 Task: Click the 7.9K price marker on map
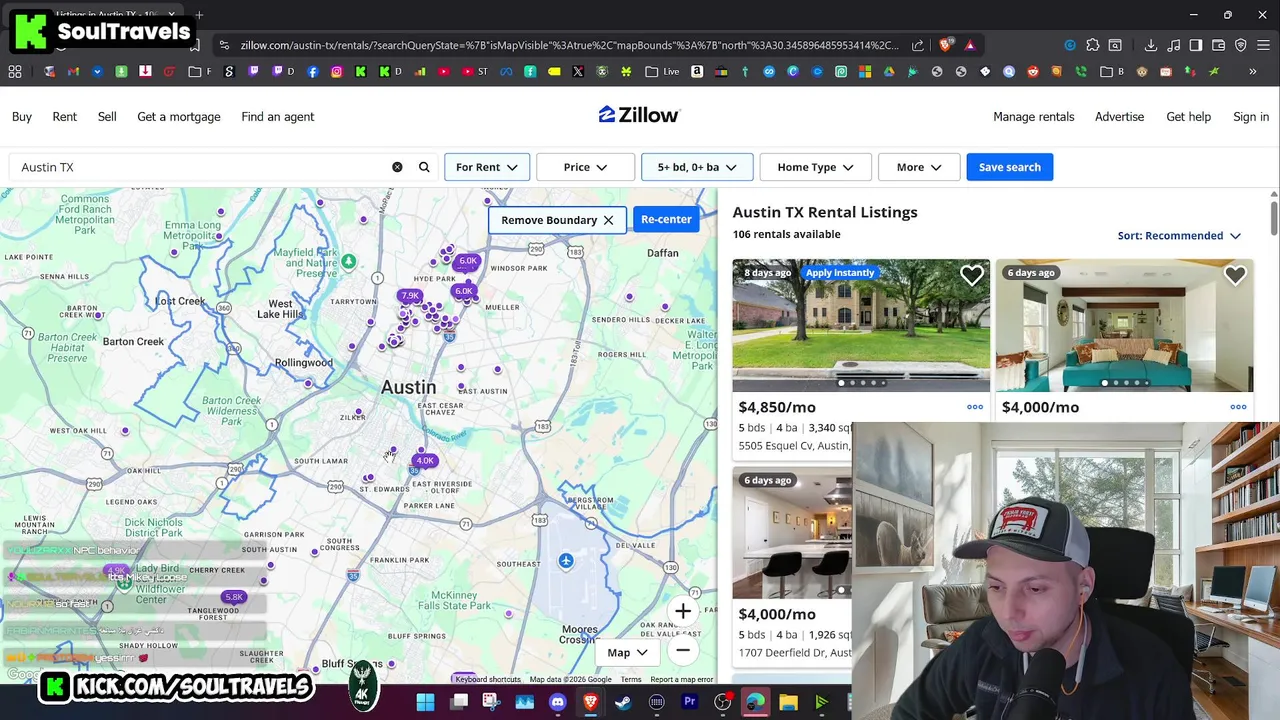click(409, 296)
